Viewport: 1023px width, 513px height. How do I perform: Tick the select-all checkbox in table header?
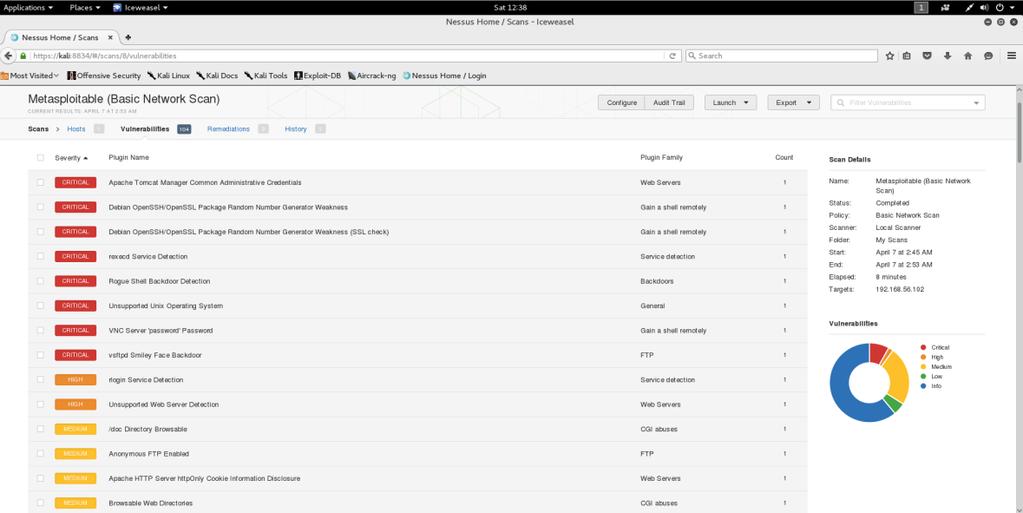point(40,157)
